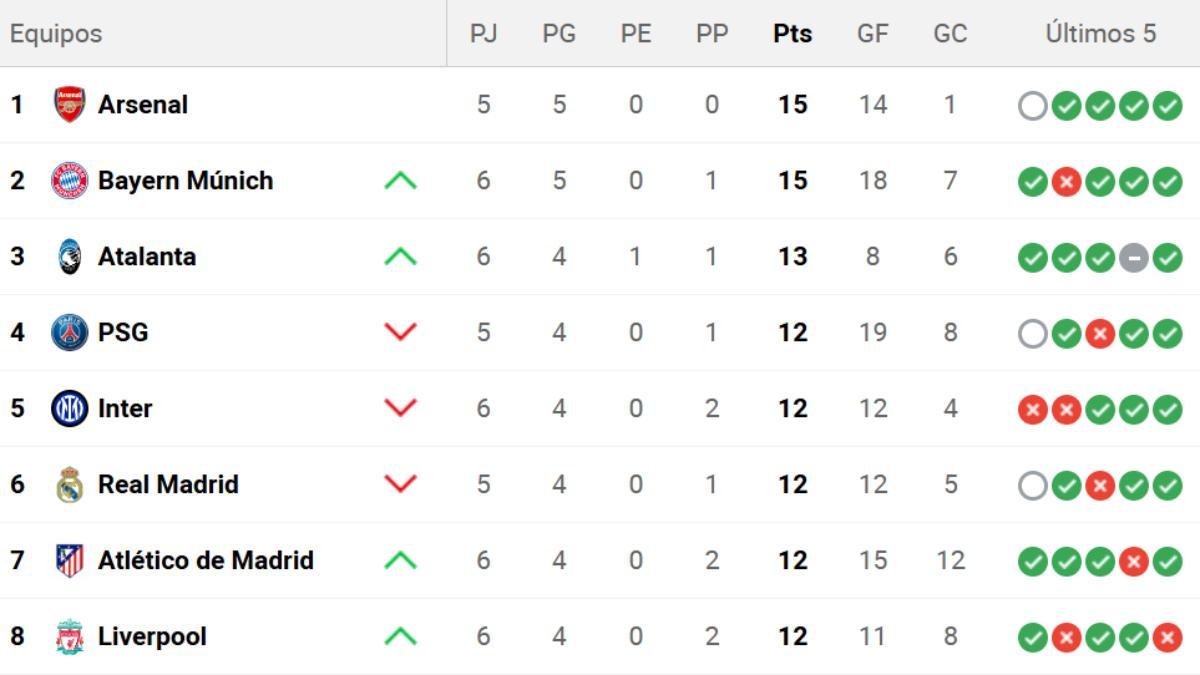The image size is (1200, 675).
Task: Click the Últimos 5 column header
Action: click(x=1100, y=33)
